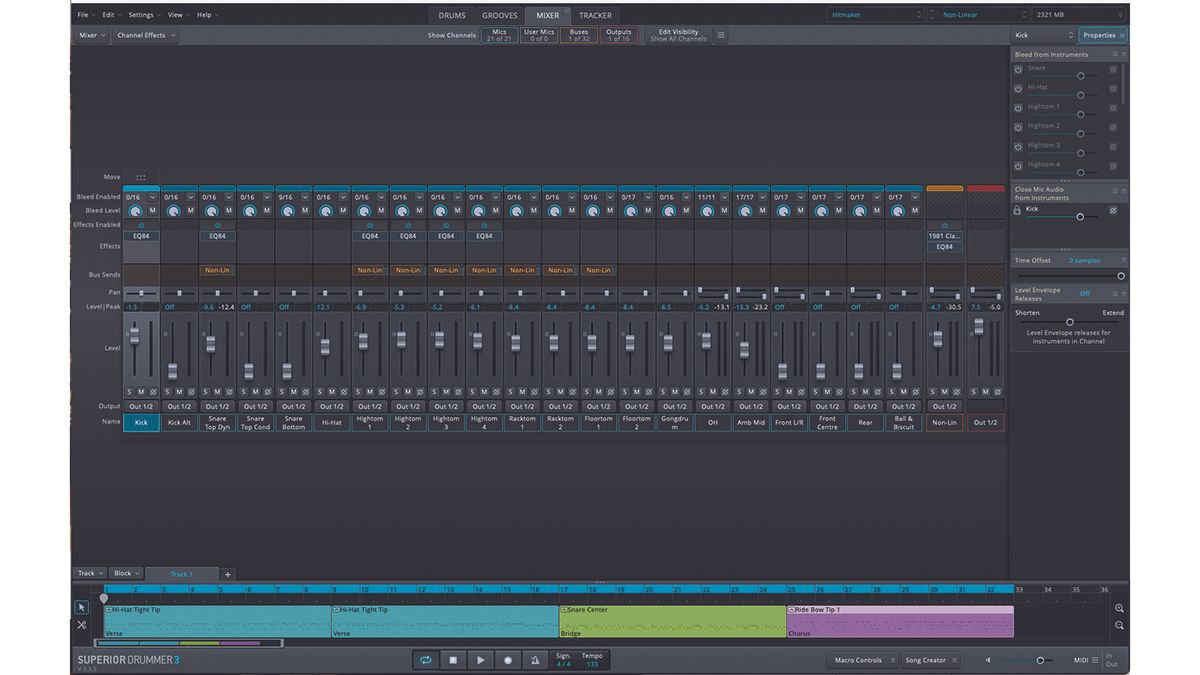Open the Macro Controls dropdown

tap(861, 660)
